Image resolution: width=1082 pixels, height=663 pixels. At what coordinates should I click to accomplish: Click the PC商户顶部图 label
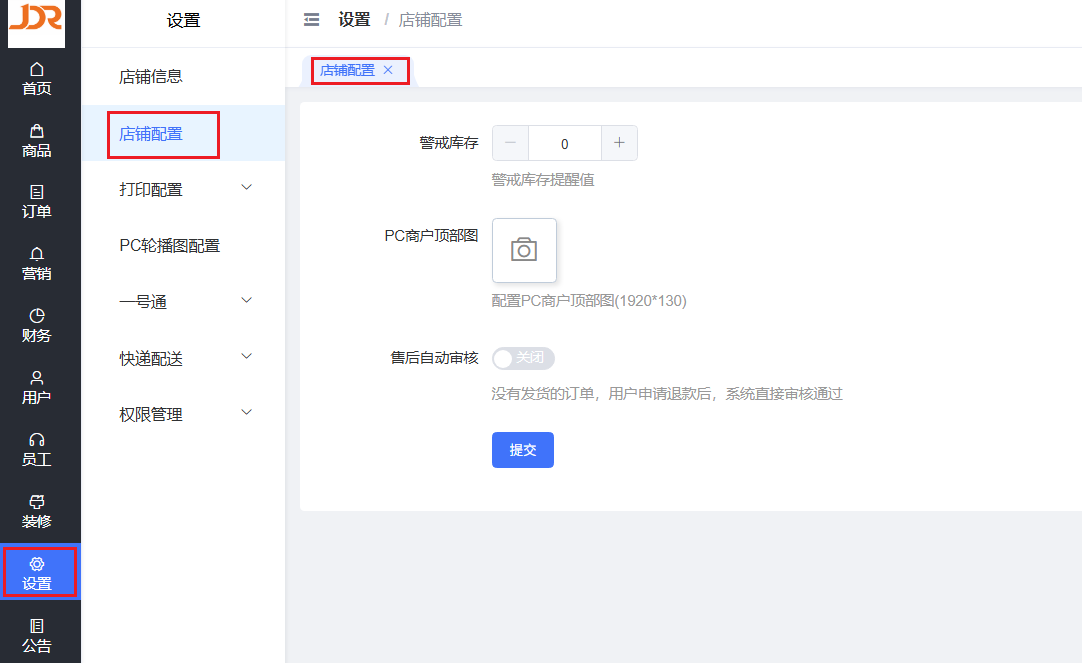pyautogui.click(x=431, y=236)
